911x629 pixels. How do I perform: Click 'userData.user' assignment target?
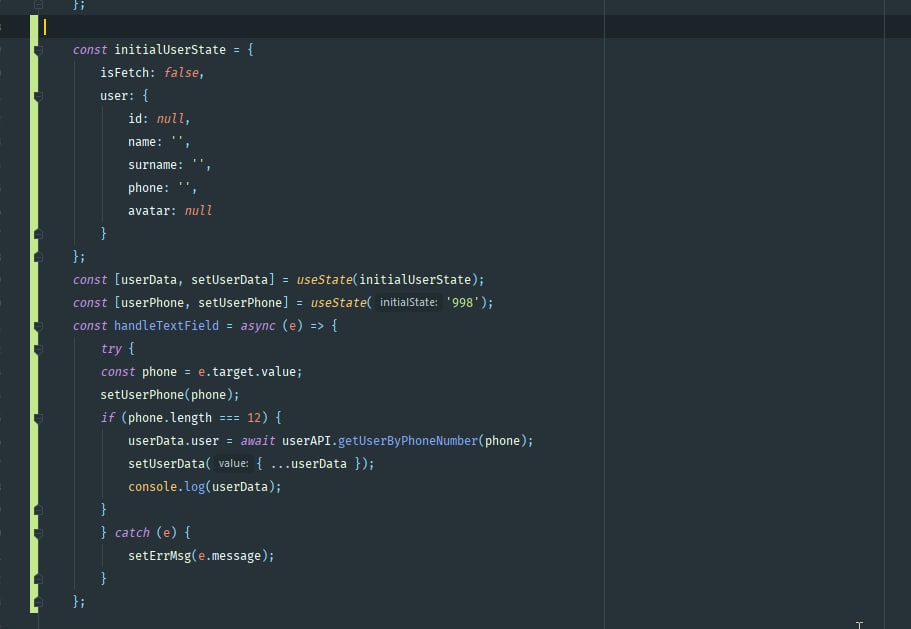tap(173, 441)
